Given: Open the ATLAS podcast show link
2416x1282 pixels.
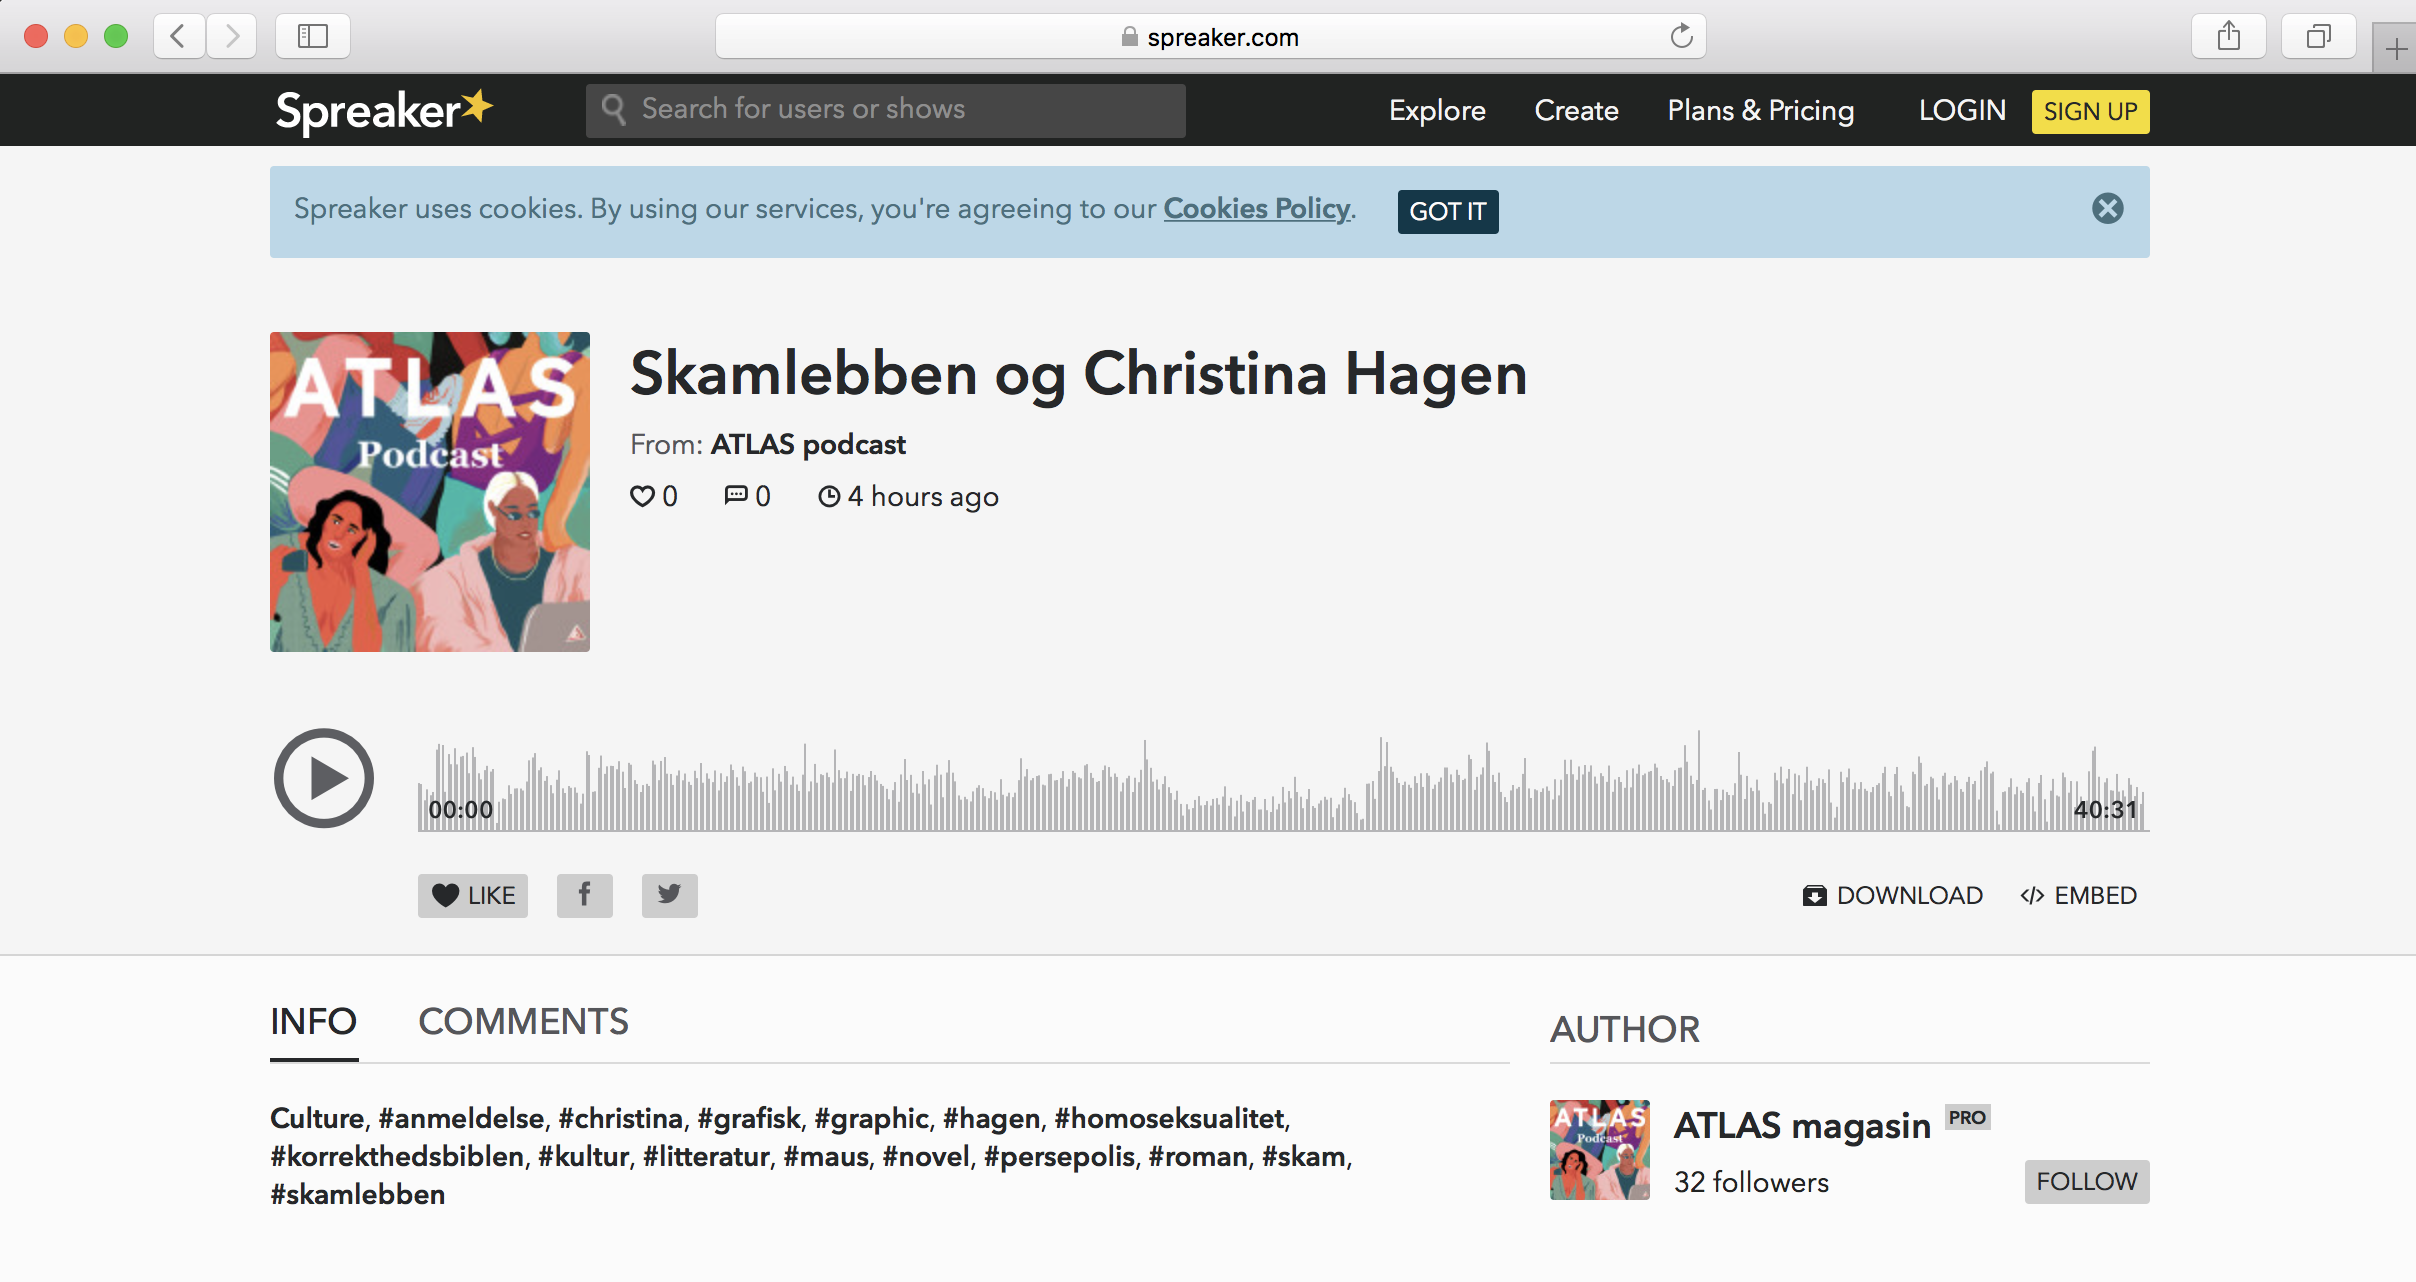Looking at the screenshot, I should [x=808, y=444].
